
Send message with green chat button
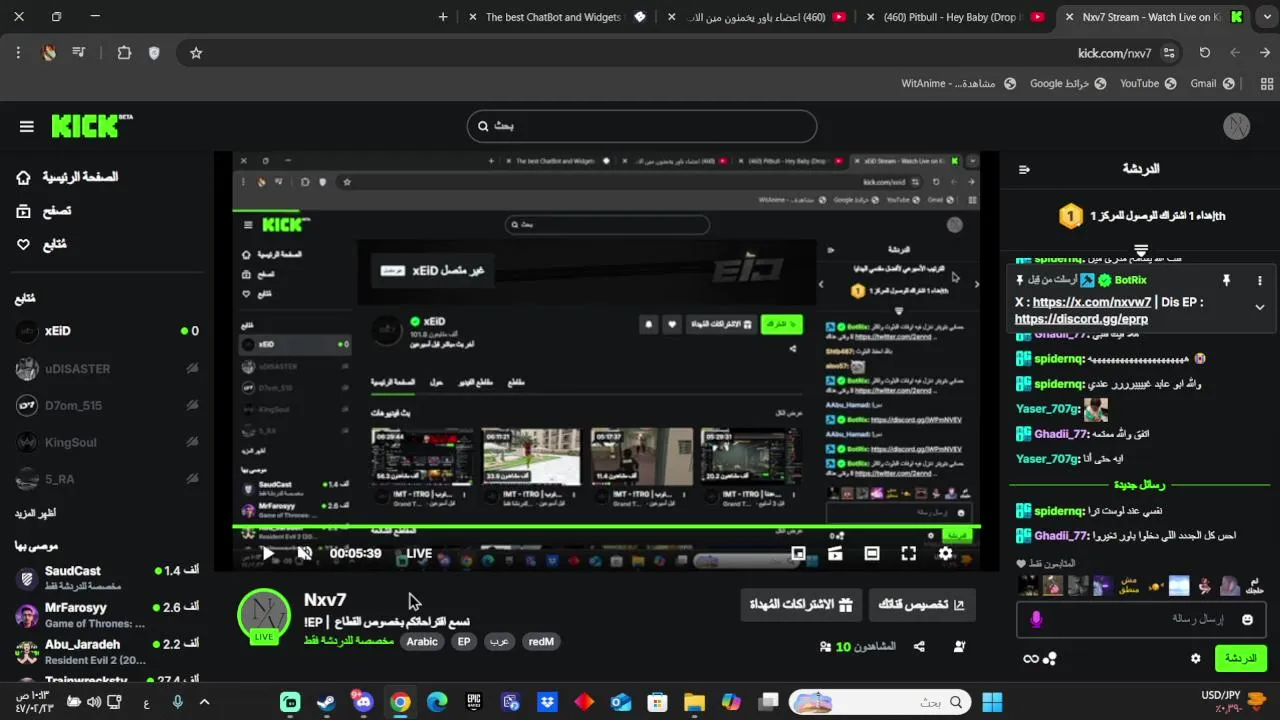(x=1241, y=658)
